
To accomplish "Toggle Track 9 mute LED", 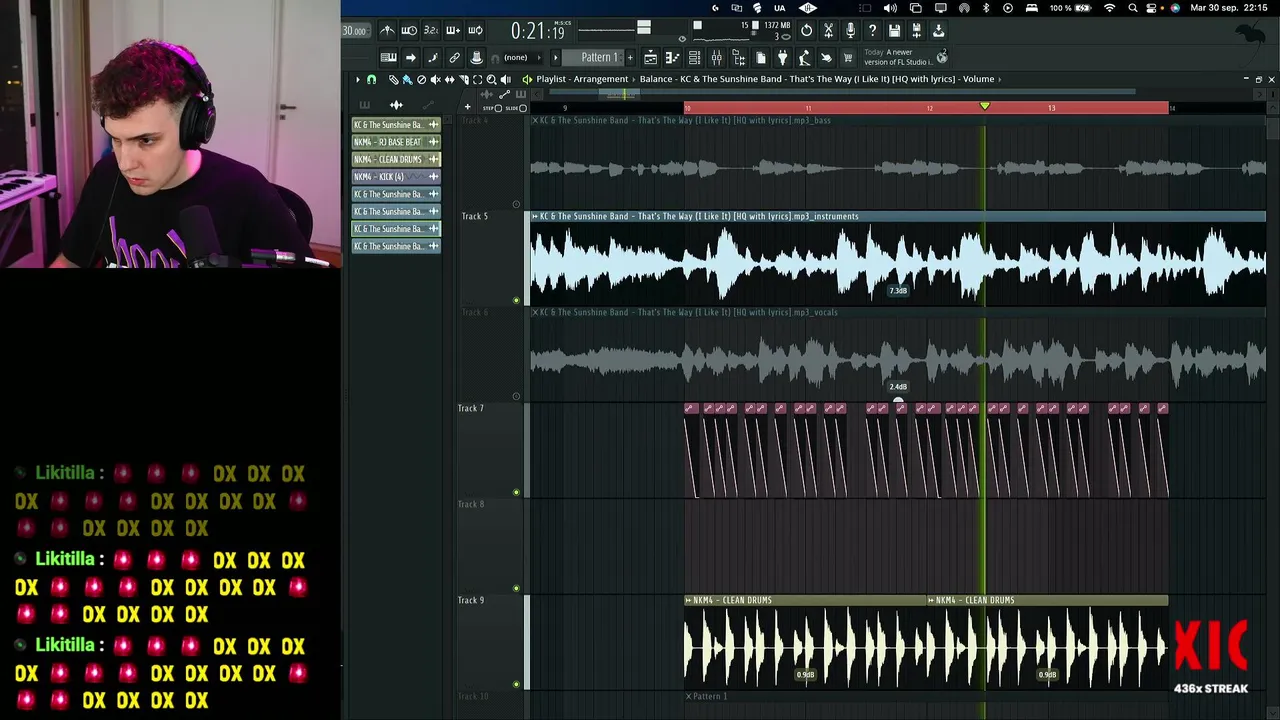I will tap(516, 684).
